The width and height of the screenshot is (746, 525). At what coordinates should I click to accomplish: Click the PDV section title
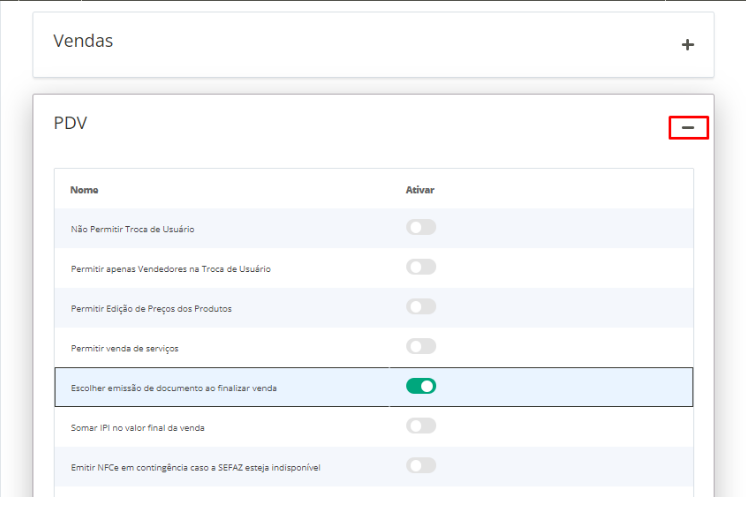[70, 123]
